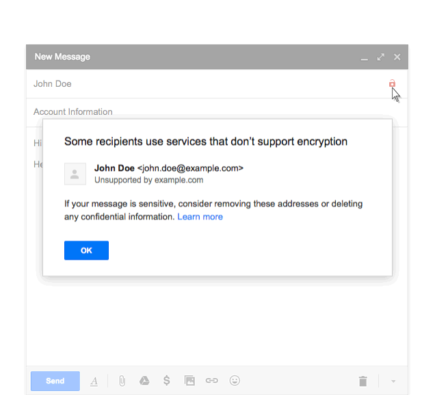Send money via the dollar sign icon
Screen dimensions: 435x395
[167, 380]
